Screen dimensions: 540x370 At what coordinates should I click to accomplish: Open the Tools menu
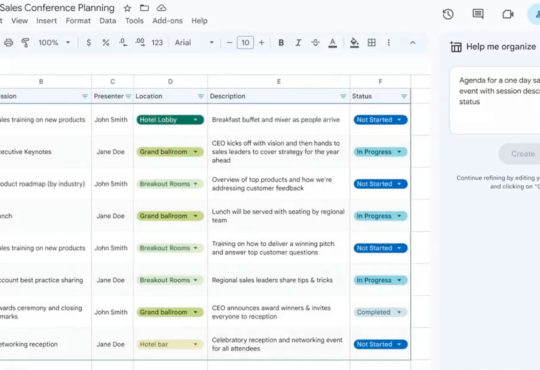coord(134,21)
